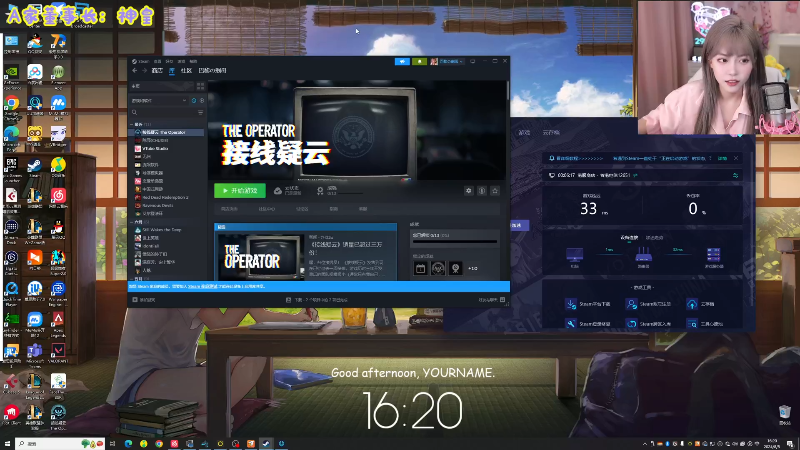Screen dimensions: 800x450
Task: Open The Operator news thumbnail image
Action: tap(261, 258)
